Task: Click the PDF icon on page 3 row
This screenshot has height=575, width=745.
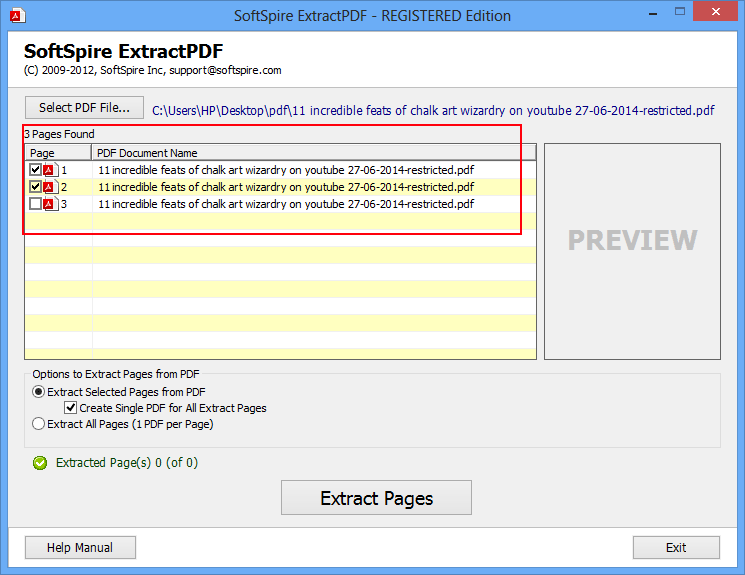Action: 50,204
